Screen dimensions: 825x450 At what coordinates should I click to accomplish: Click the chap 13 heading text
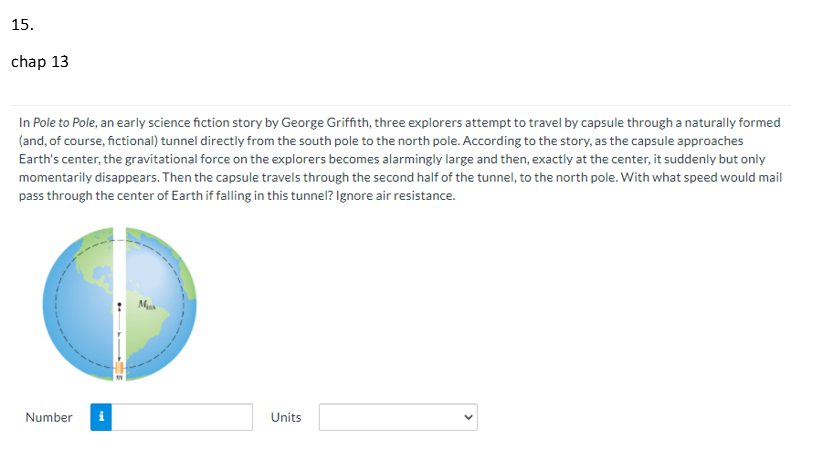click(x=40, y=62)
